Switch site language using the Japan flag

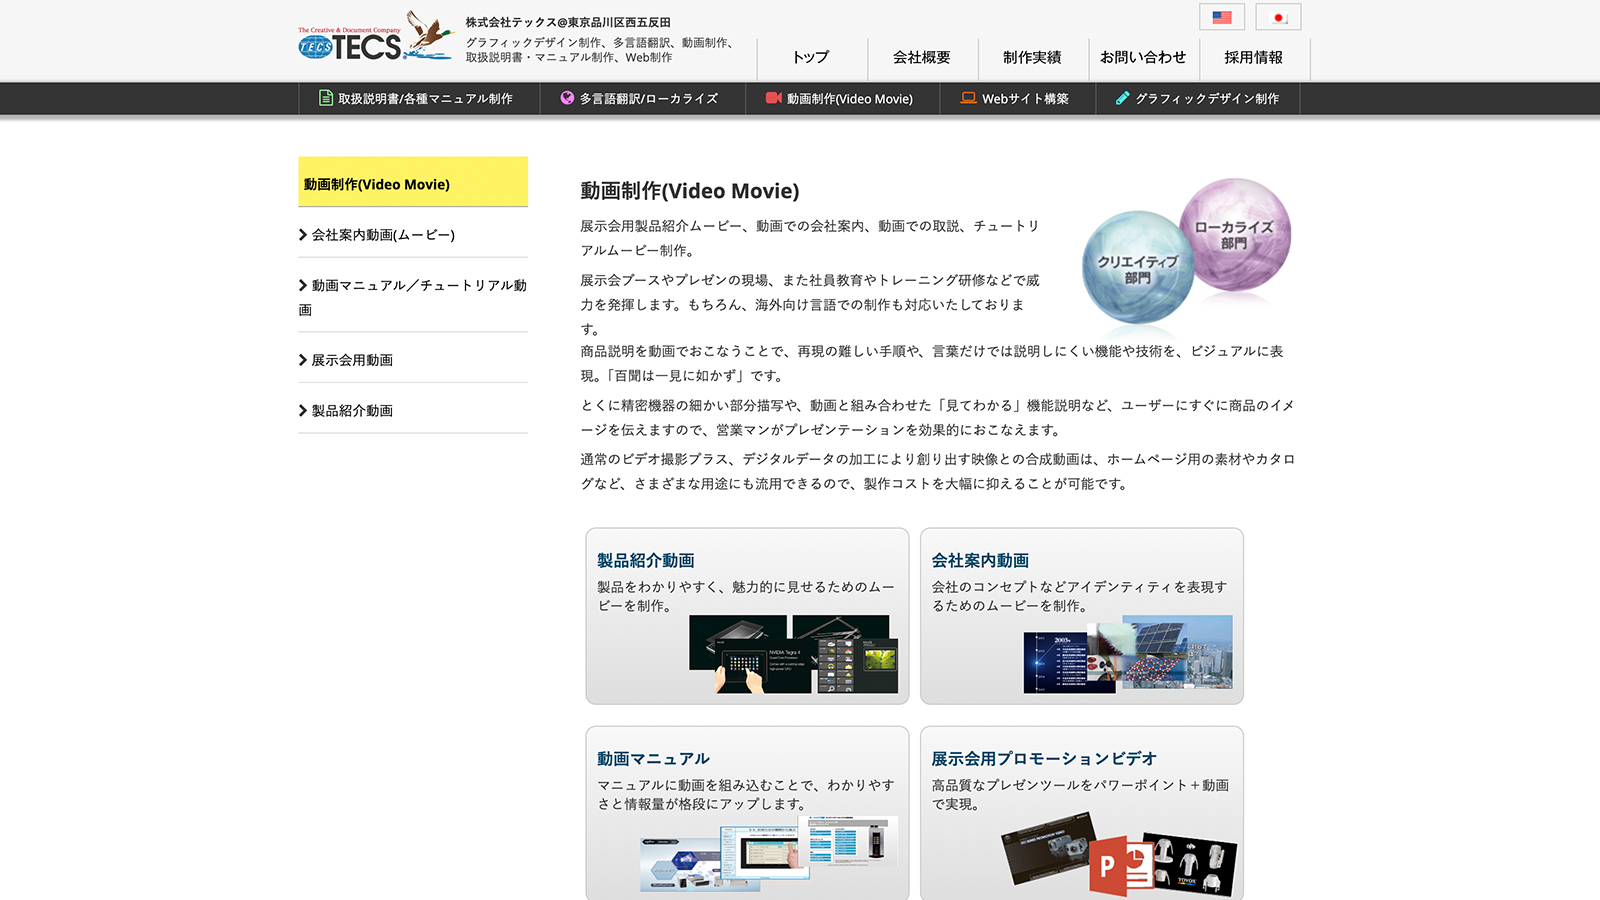[1280, 16]
